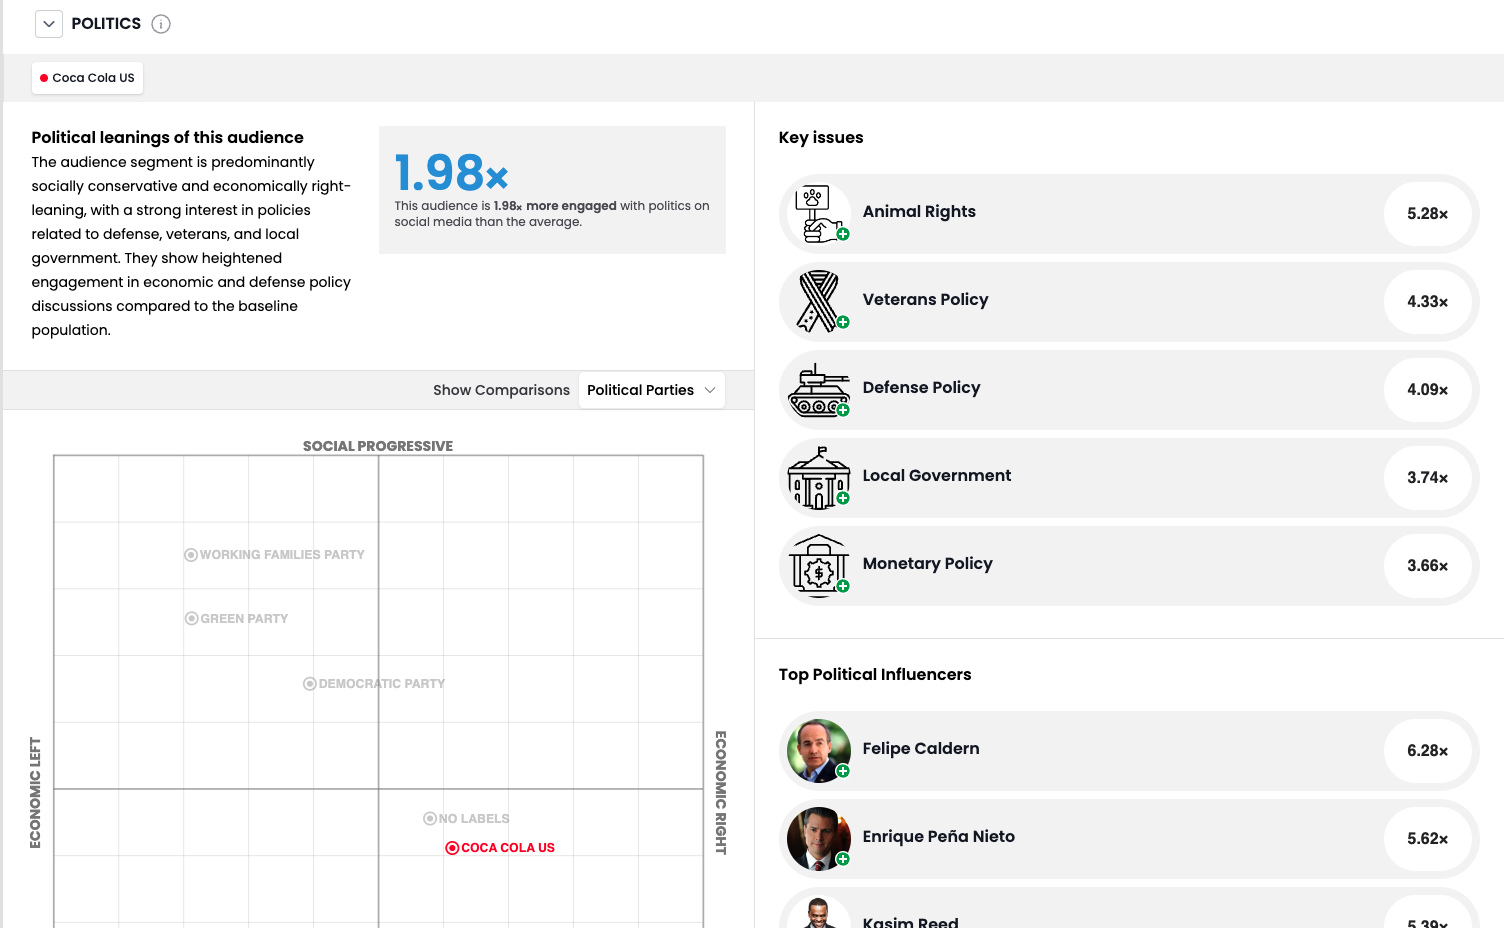This screenshot has height=928, width=1504.
Task: Open Kasim Reed's profile photo
Action: (x=819, y=912)
